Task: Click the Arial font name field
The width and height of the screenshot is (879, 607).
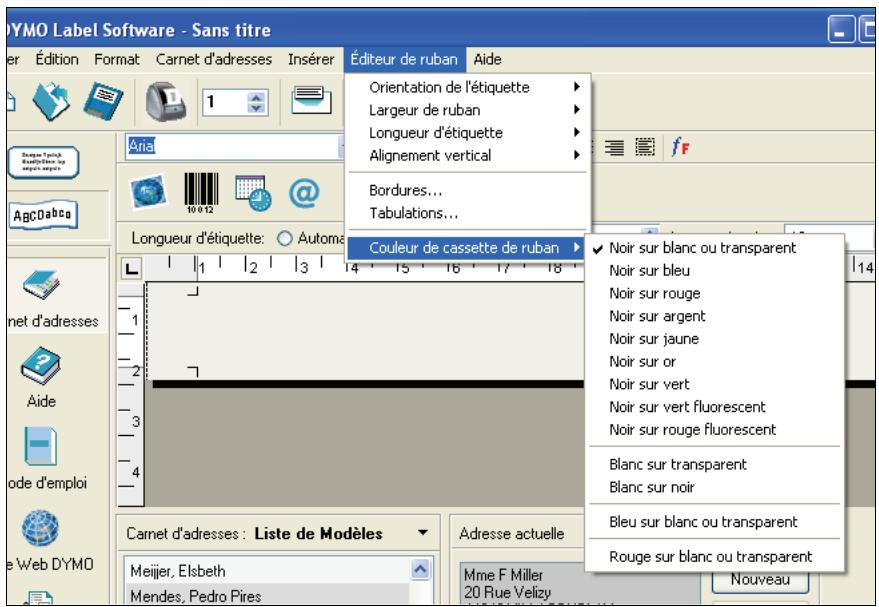Action: pyautogui.click(x=233, y=146)
